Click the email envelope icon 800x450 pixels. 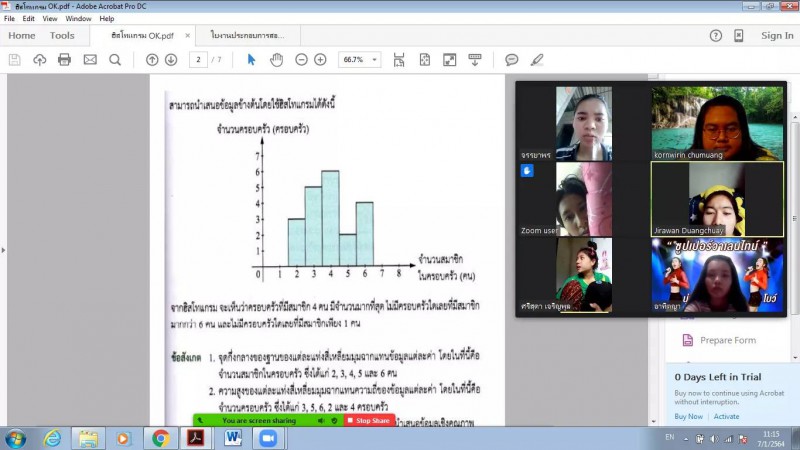(x=90, y=60)
